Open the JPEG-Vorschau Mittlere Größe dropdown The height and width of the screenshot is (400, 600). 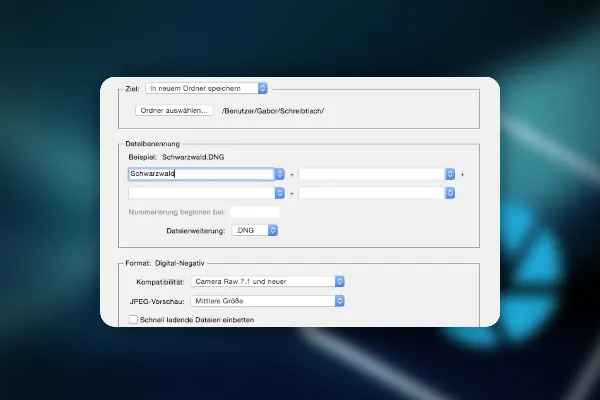(267, 301)
